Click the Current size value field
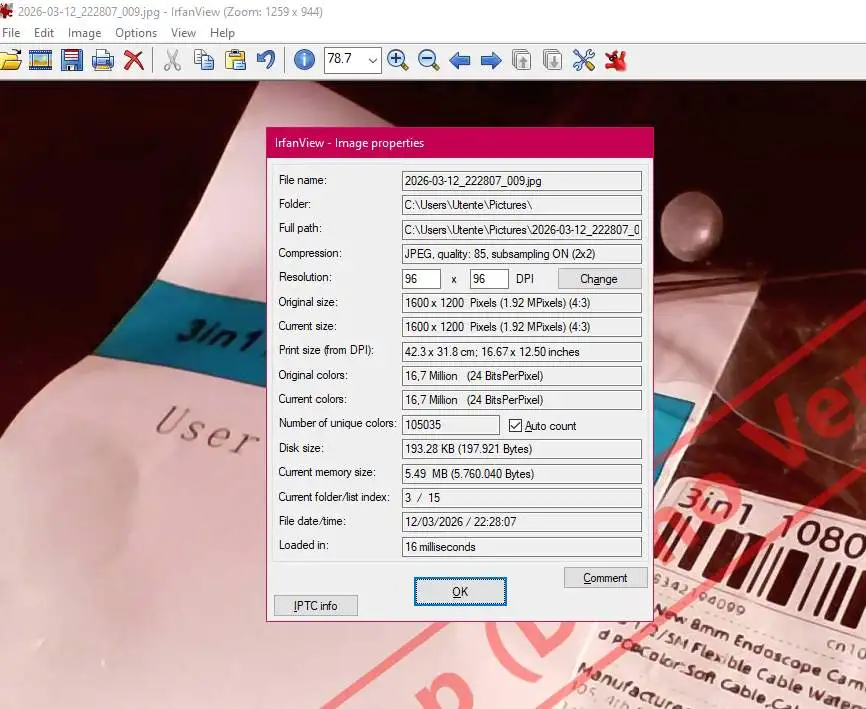The height and width of the screenshot is (709, 866). [521, 327]
